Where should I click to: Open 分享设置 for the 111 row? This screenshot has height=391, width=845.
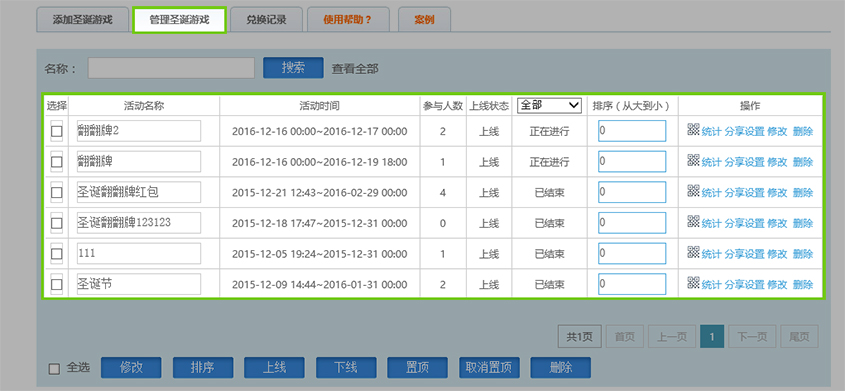tap(744, 254)
